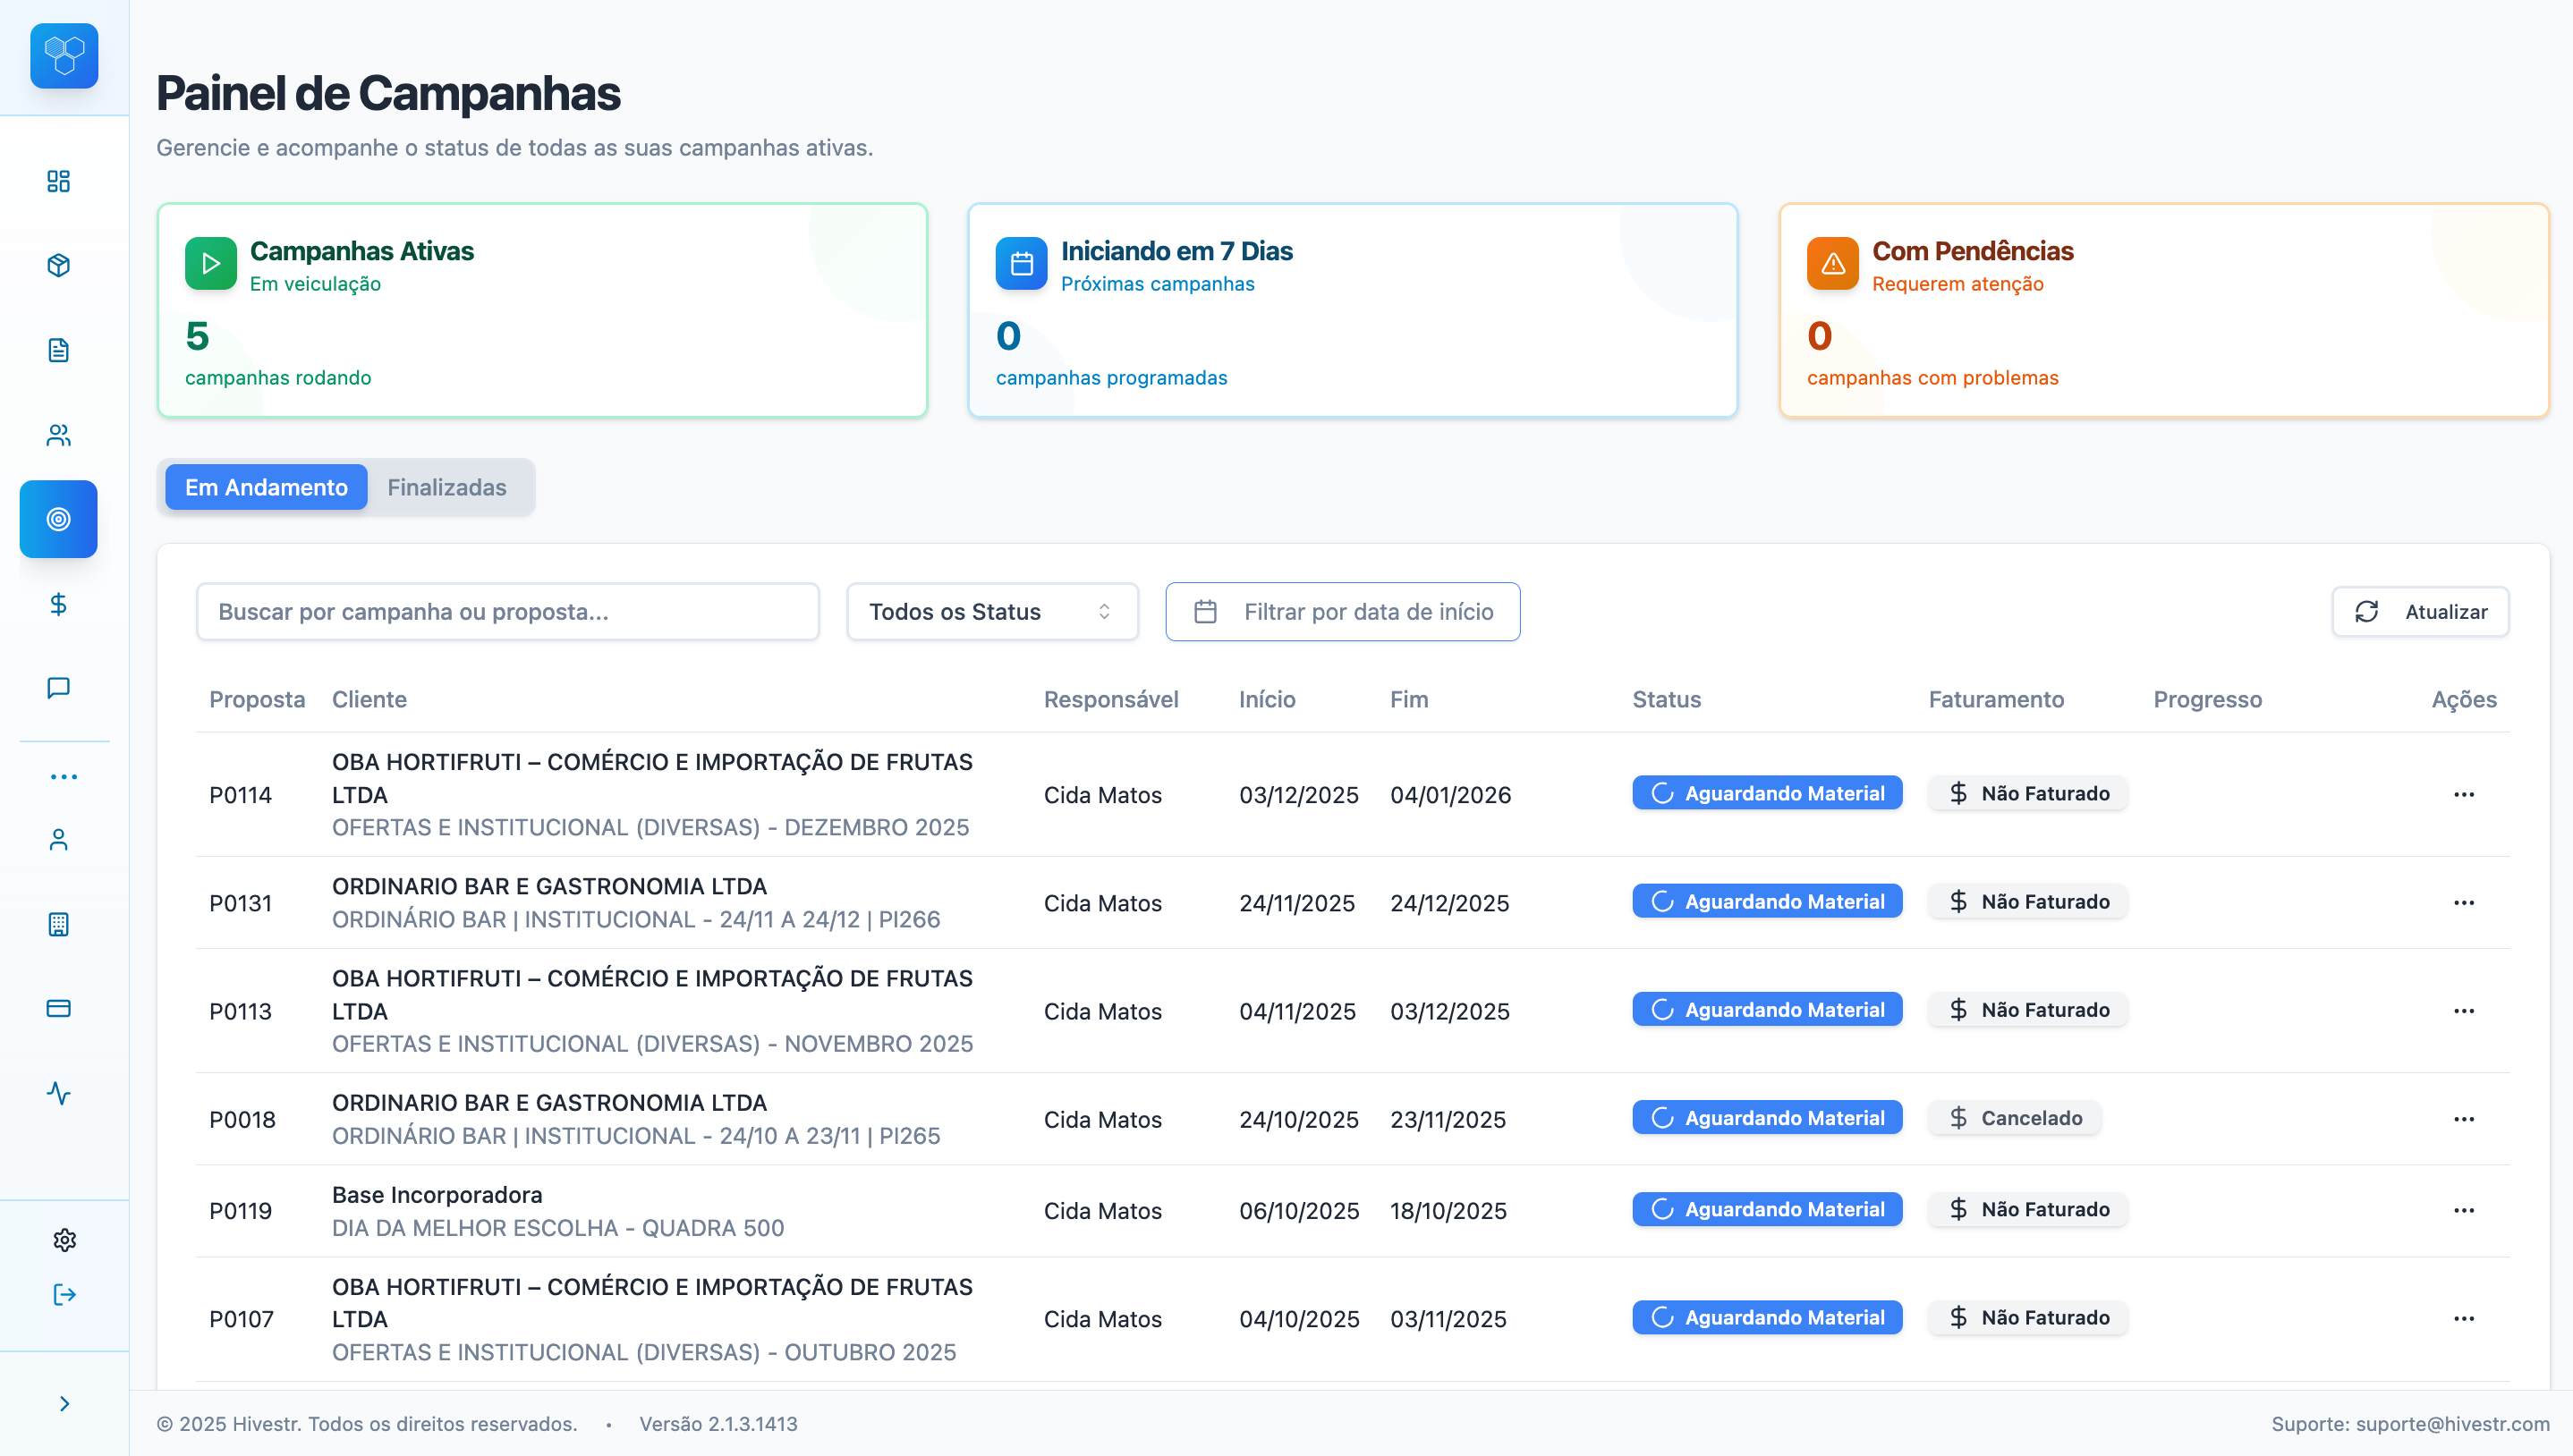Click the Campanhas Ativas summary card
Image resolution: width=2573 pixels, height=1456 pixels.
point(542,311)
